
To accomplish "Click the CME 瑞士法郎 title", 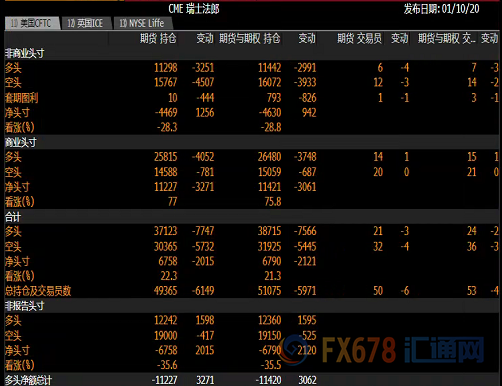I will (x=194, y=9).
